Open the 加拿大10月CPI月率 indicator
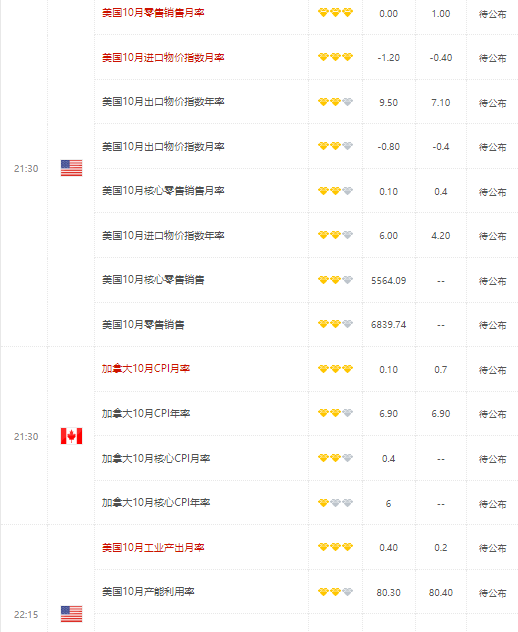The height and width of the screenshot is (632, 518). pos(146,369)
